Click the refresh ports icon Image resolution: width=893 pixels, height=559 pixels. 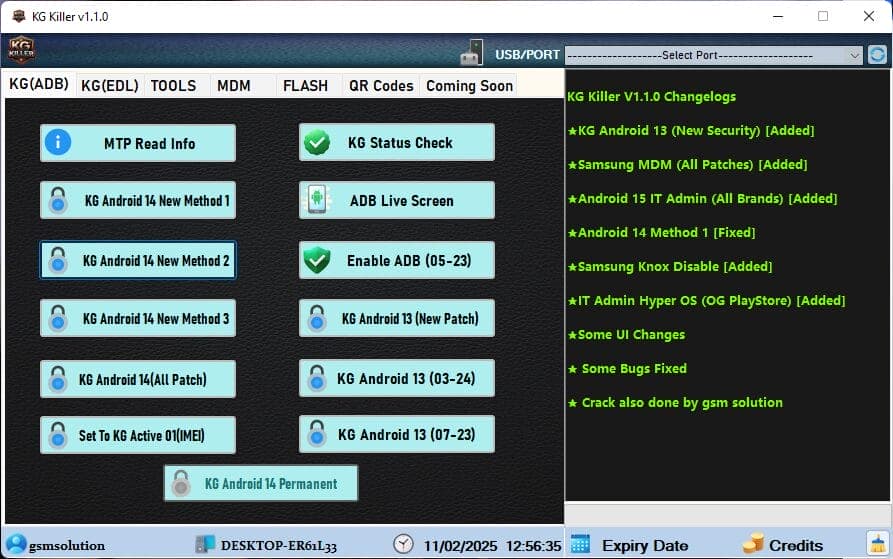click(x=877, y=55)
